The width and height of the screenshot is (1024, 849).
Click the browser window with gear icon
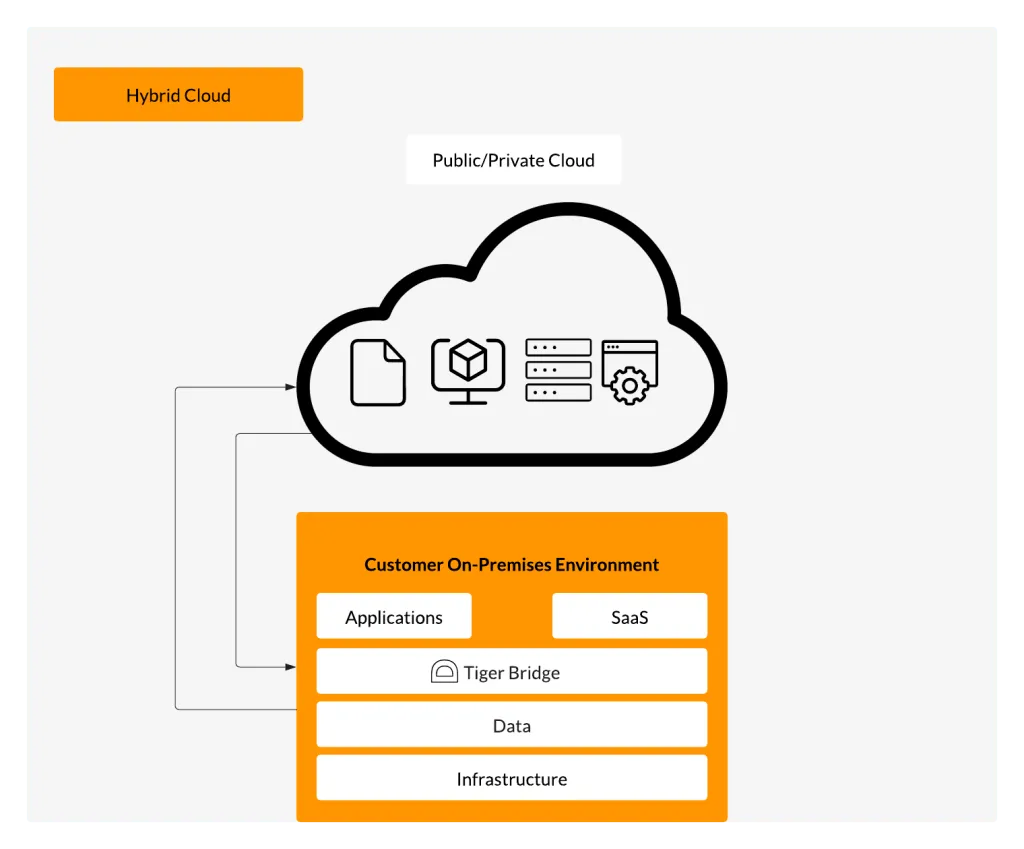click(x=630, y=372)
